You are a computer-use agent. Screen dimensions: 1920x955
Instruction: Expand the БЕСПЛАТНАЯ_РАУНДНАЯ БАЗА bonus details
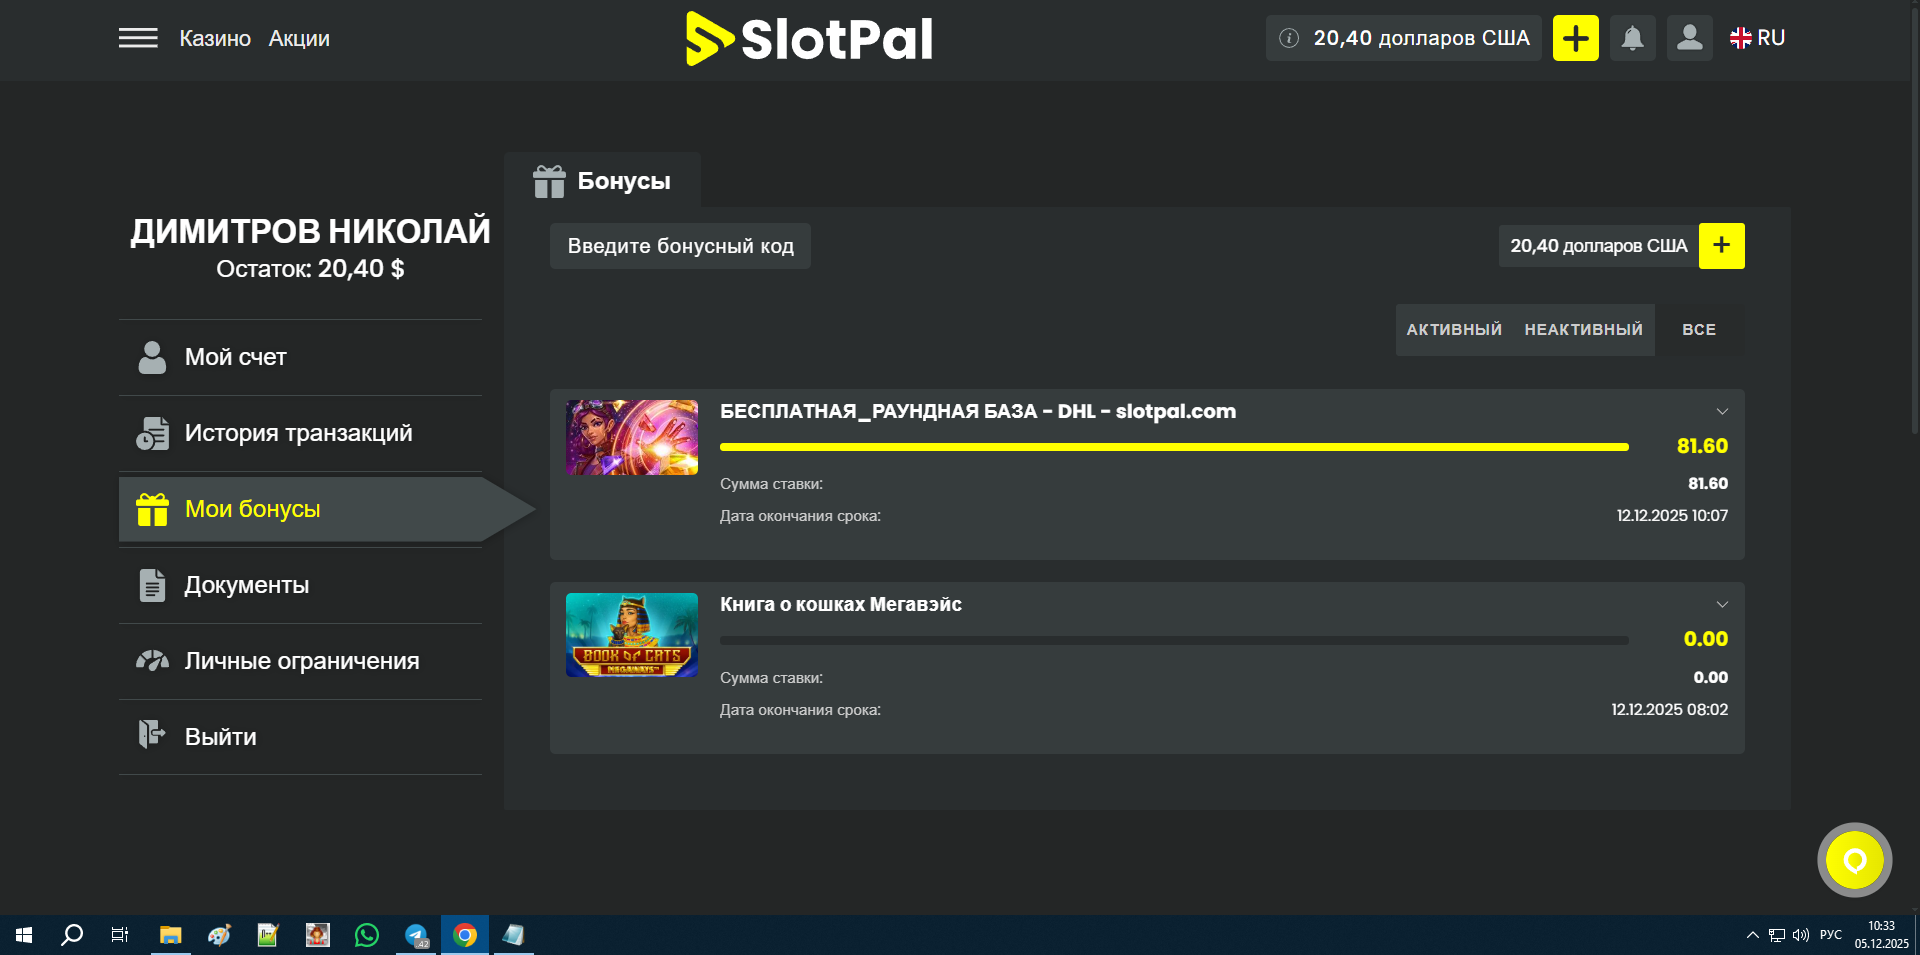pos(1722,412)
